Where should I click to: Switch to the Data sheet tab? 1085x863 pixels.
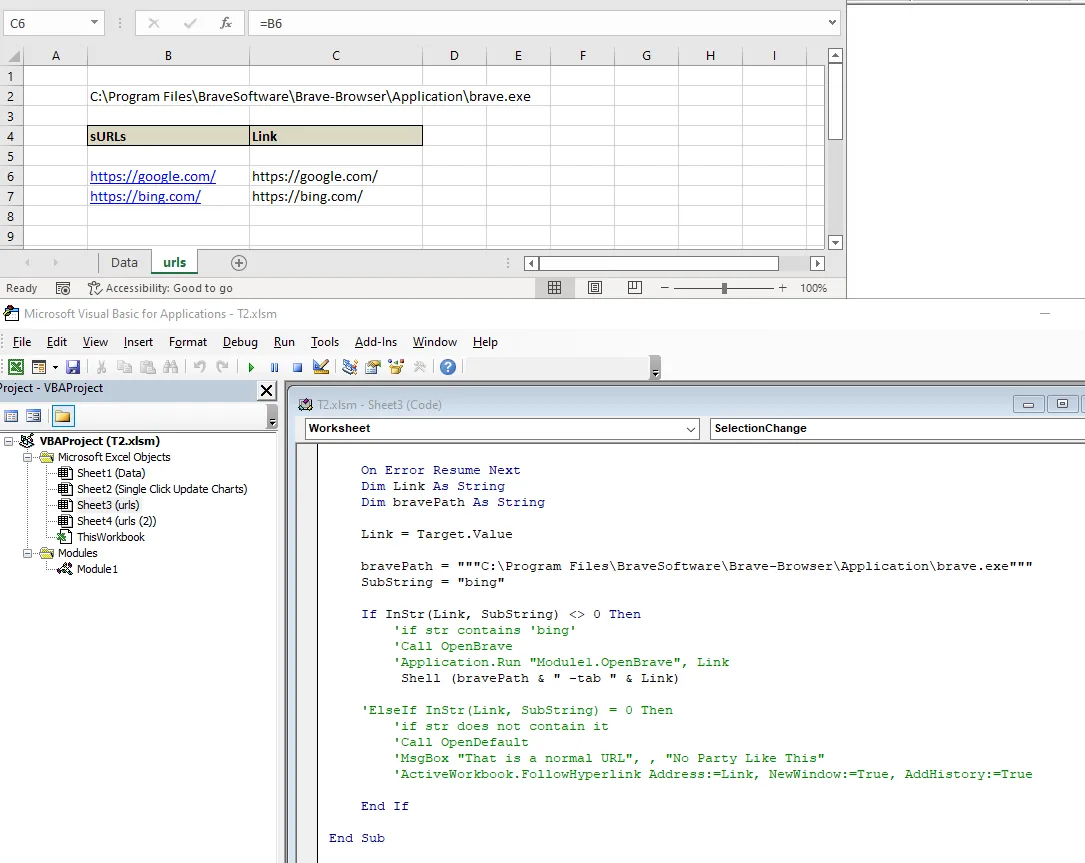(x=124, y=262)
